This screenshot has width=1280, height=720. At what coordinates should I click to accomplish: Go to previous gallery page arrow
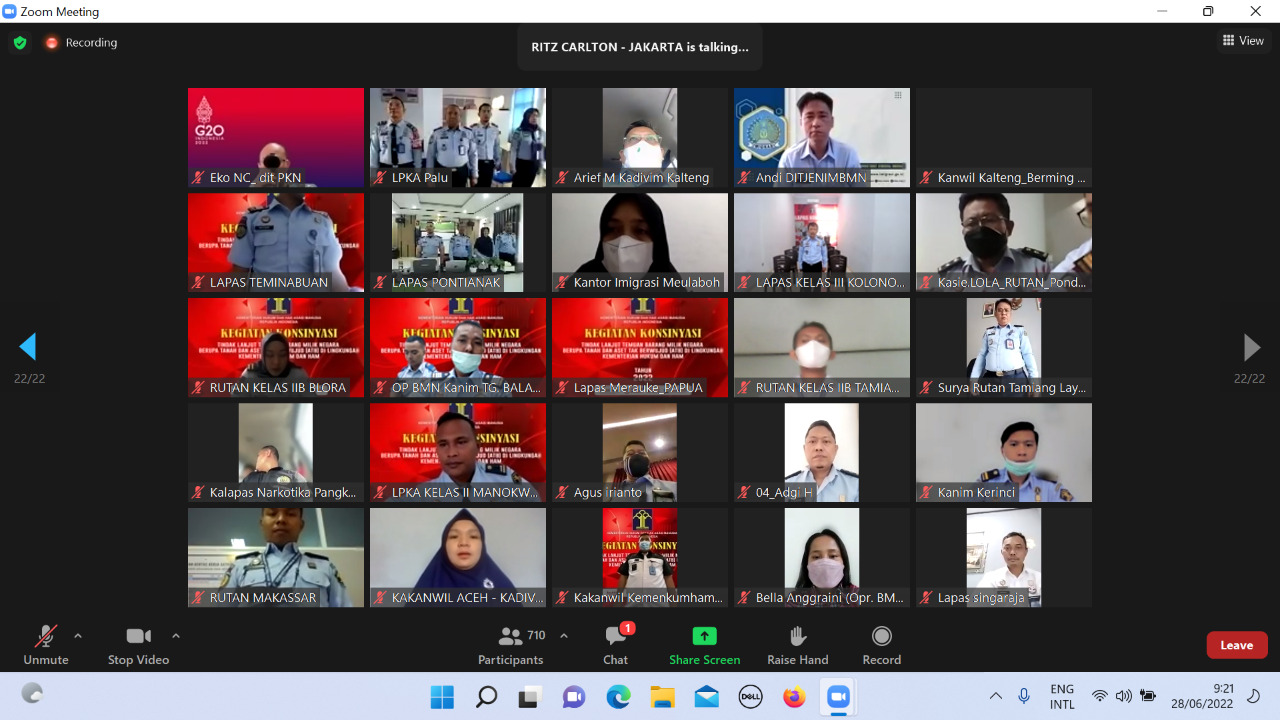click(28, 347)
